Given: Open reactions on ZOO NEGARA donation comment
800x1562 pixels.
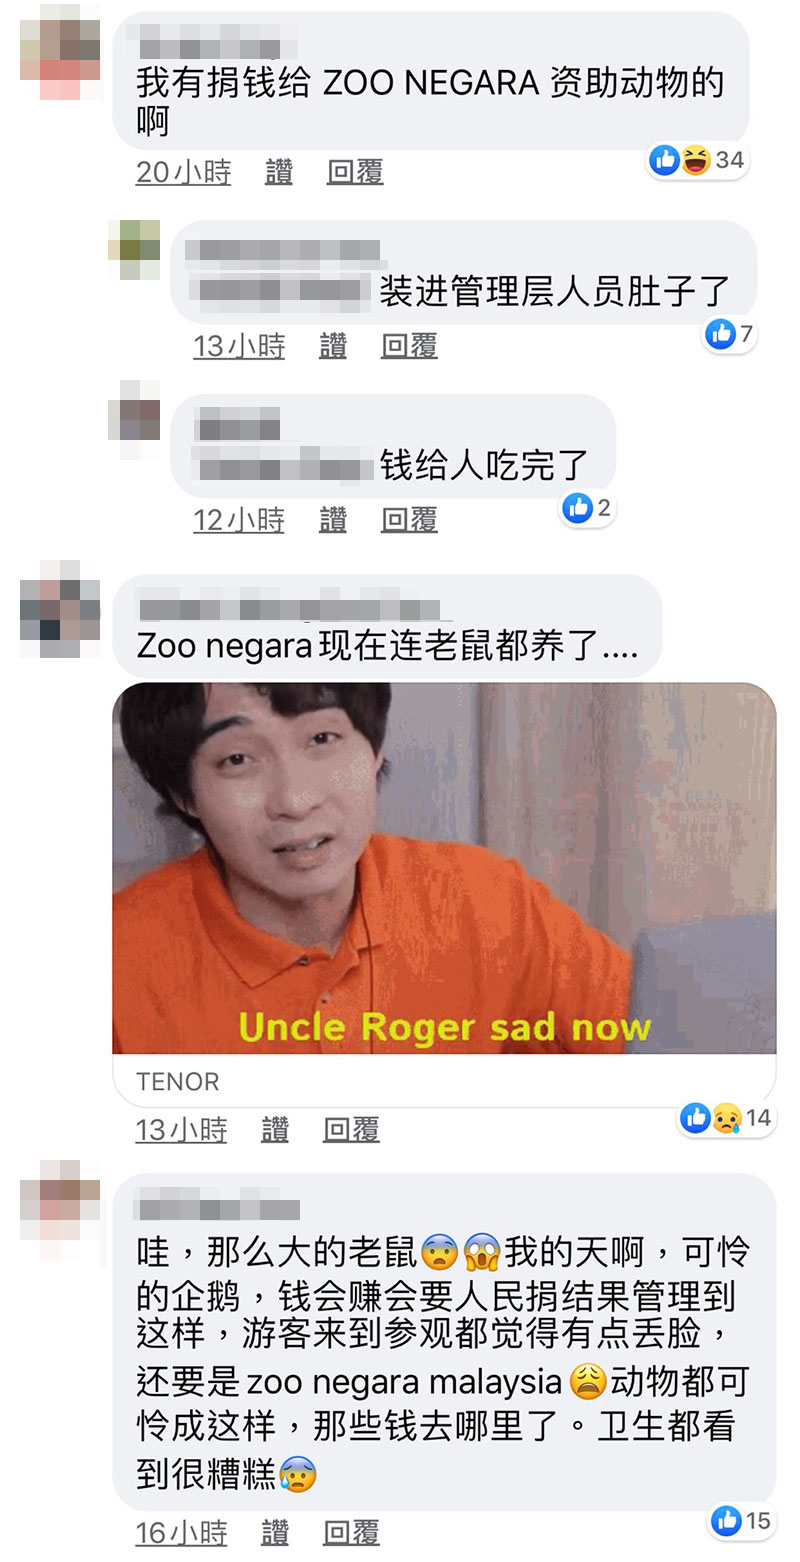Looking at the screenshot, I should click(x=698, y=159).
